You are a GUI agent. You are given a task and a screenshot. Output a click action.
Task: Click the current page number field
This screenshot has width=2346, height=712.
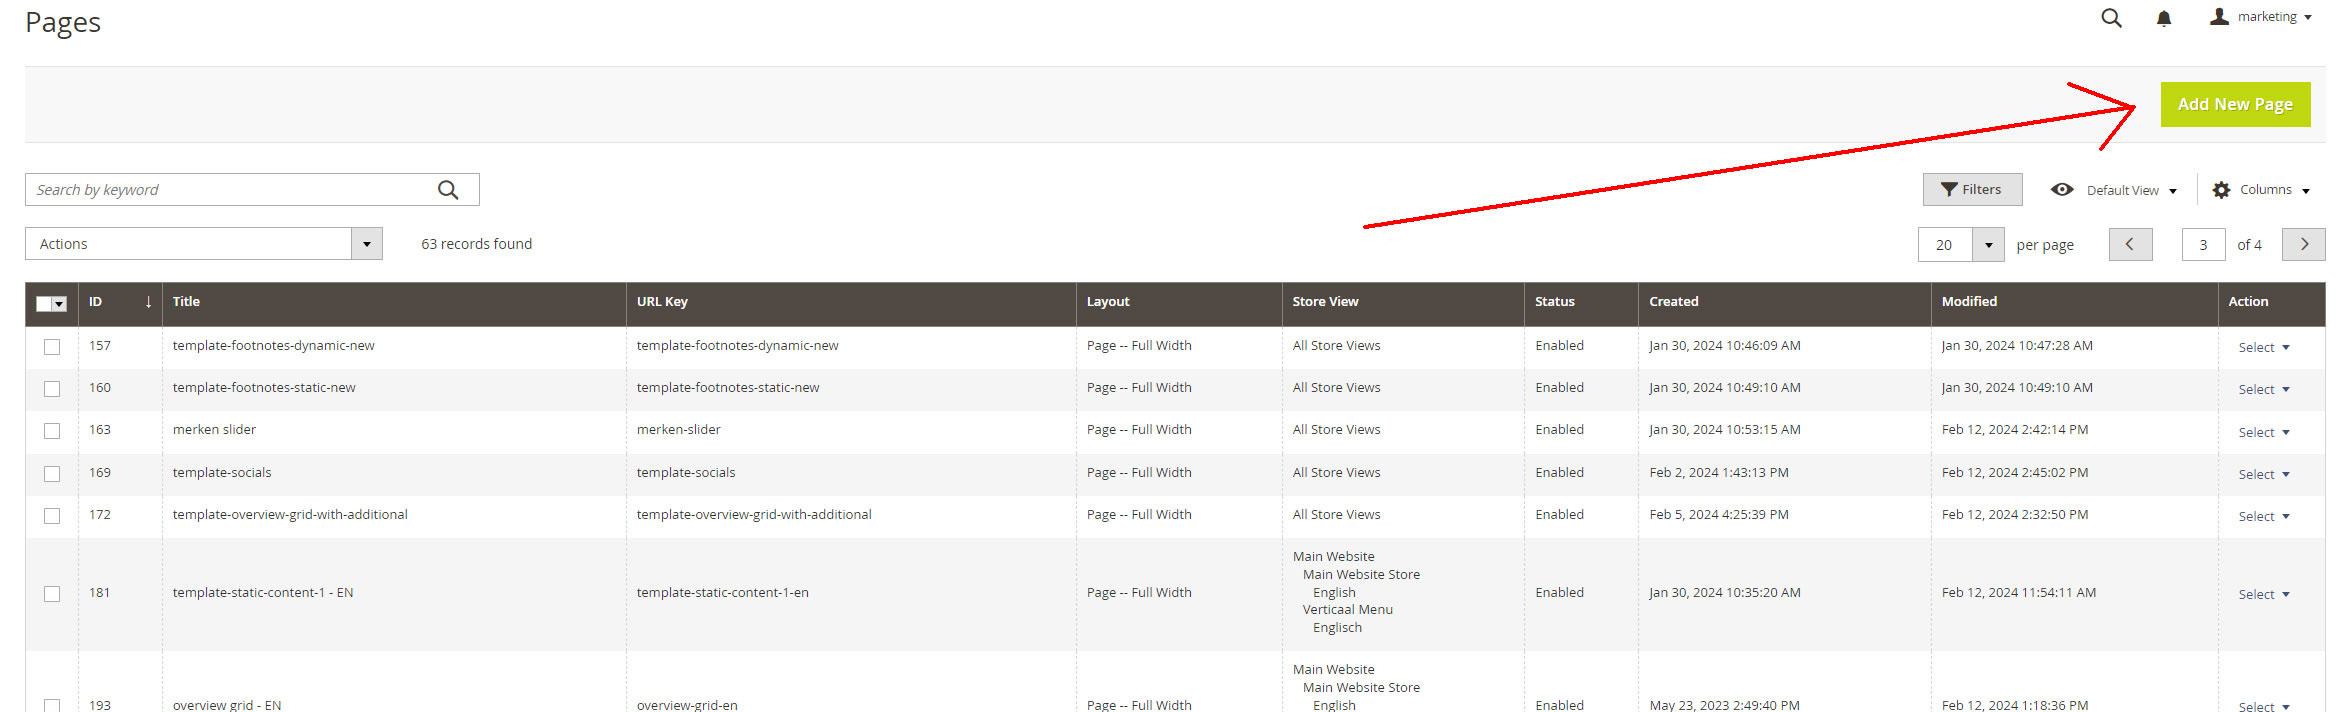2203,245
